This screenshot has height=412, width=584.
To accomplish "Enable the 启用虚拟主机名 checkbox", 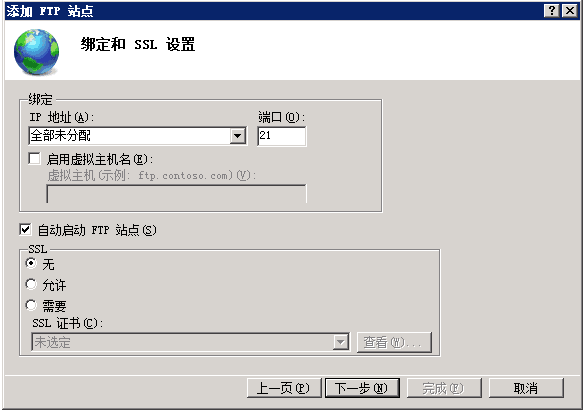I will point(35,159).
